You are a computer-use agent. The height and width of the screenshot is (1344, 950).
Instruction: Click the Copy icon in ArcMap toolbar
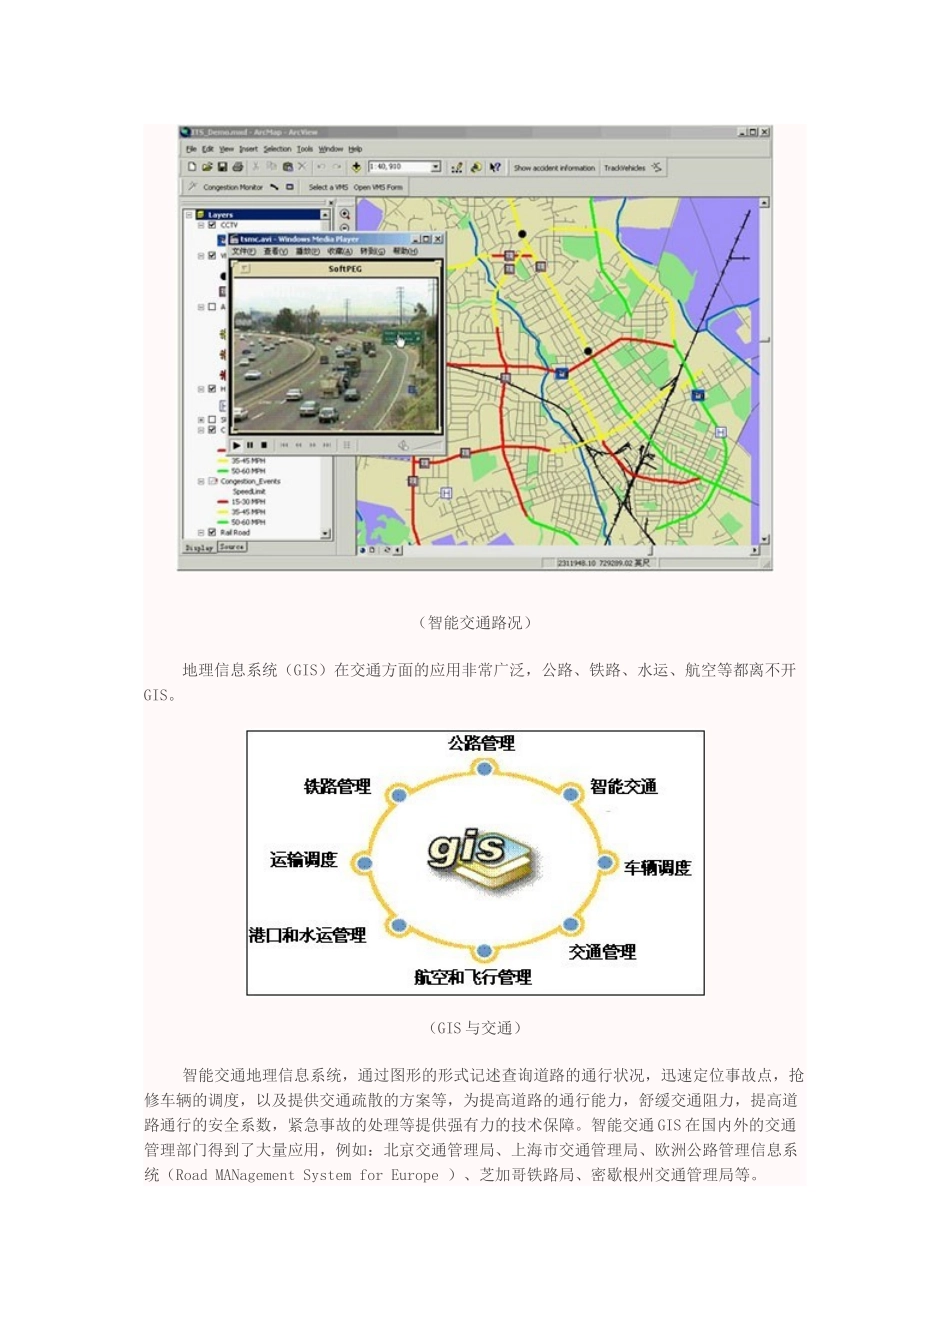(x=271, y=167)
